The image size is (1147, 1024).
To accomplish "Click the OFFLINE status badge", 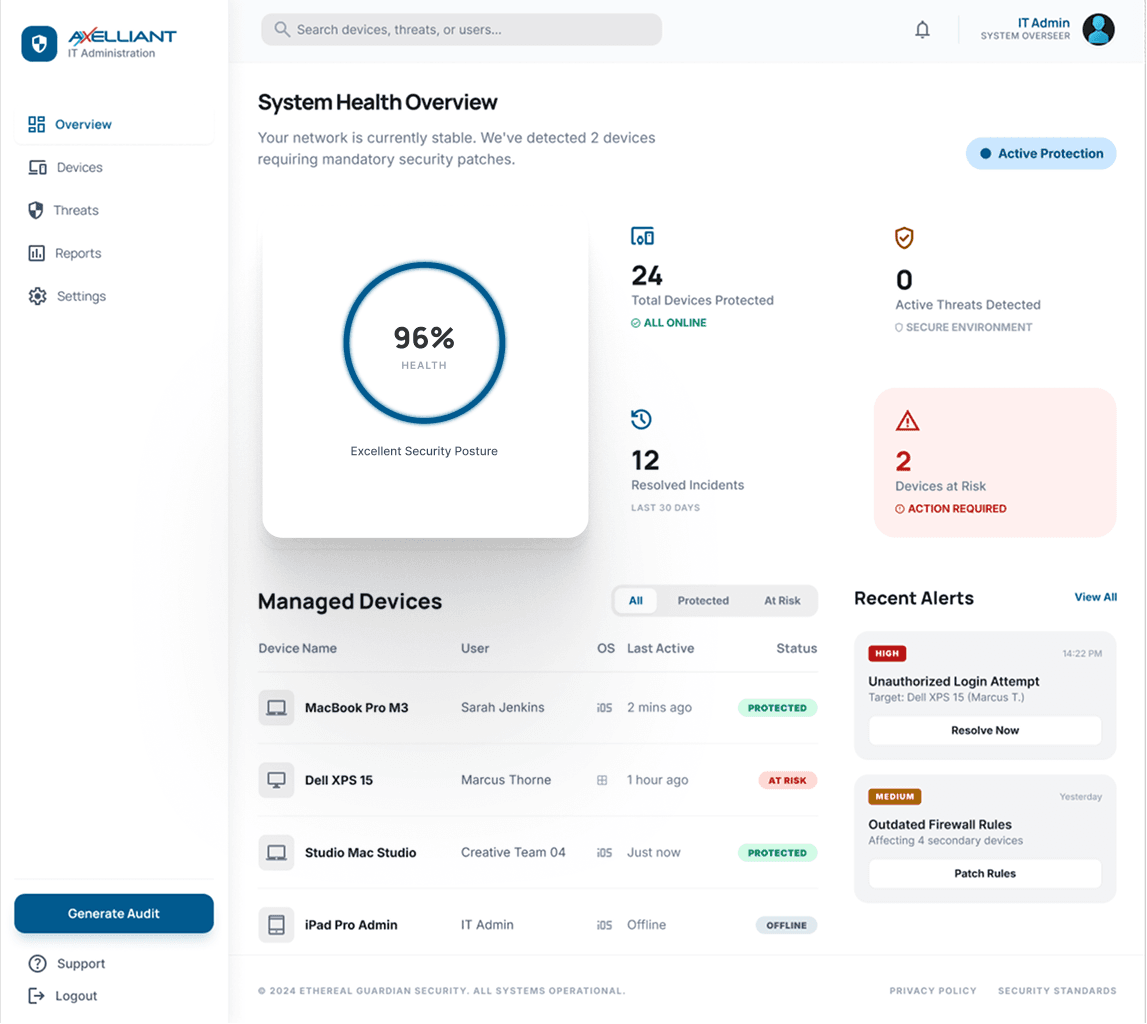I will point(786,925).
